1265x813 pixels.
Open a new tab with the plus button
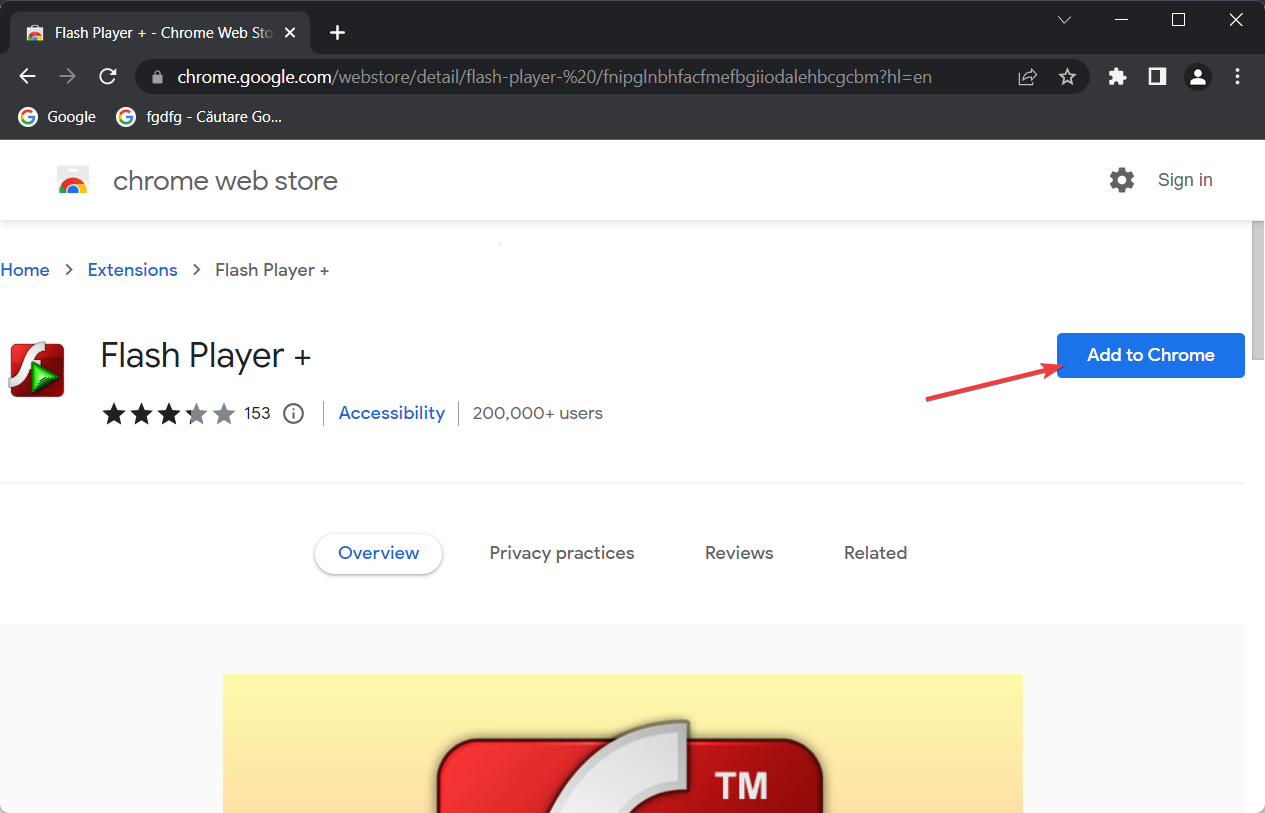(x=337, y=33)
